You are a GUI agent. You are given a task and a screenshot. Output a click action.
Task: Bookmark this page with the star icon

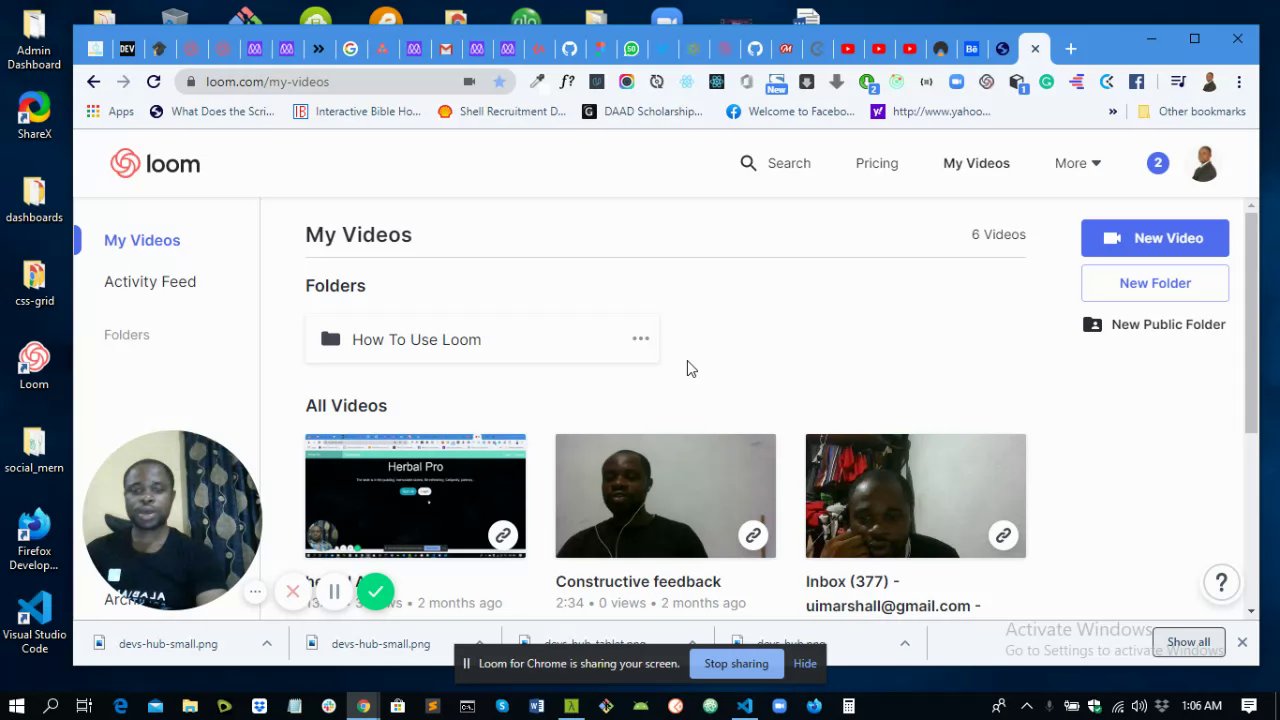[499, 82]
